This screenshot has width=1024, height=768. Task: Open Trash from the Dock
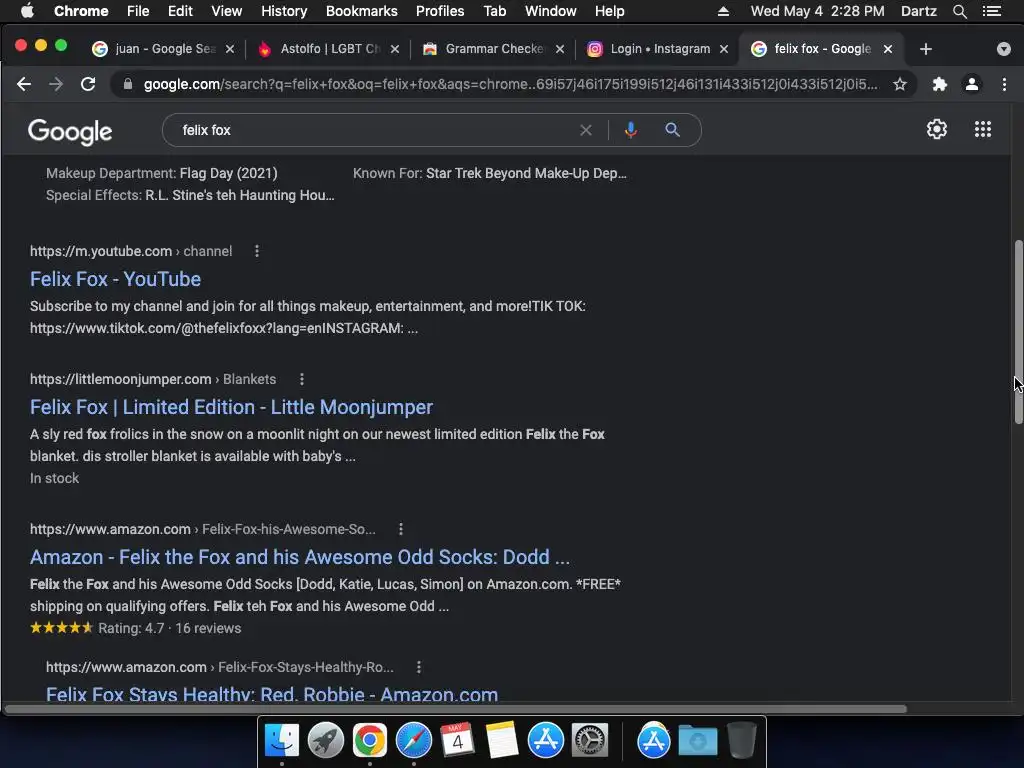(741, 740)
